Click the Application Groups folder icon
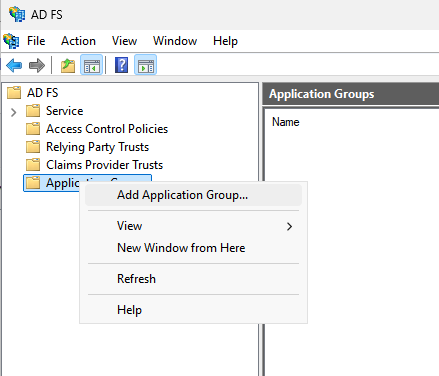Screen dimensions: 439x376 click(x=33, y=183)
